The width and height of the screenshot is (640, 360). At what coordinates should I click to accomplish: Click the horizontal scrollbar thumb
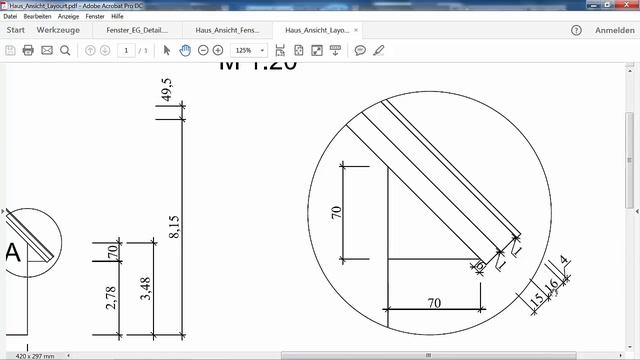pyautogui.click(x=428, y=356)
